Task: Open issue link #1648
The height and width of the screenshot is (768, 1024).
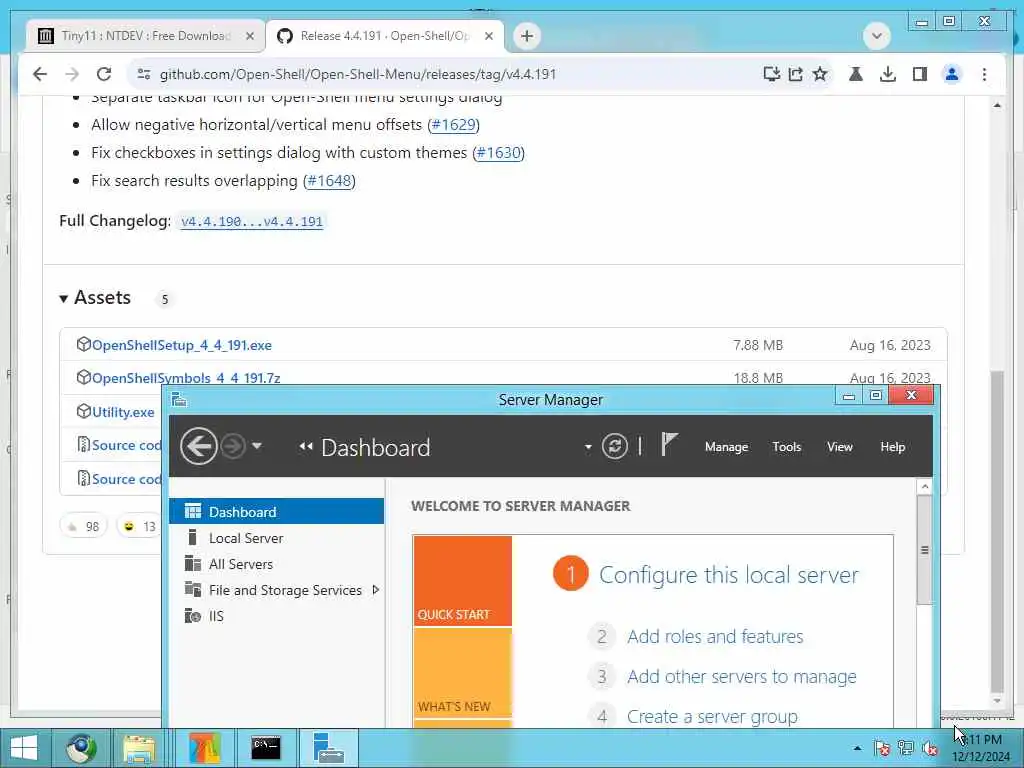Action: pyautogui.click(x=329, y=181)
